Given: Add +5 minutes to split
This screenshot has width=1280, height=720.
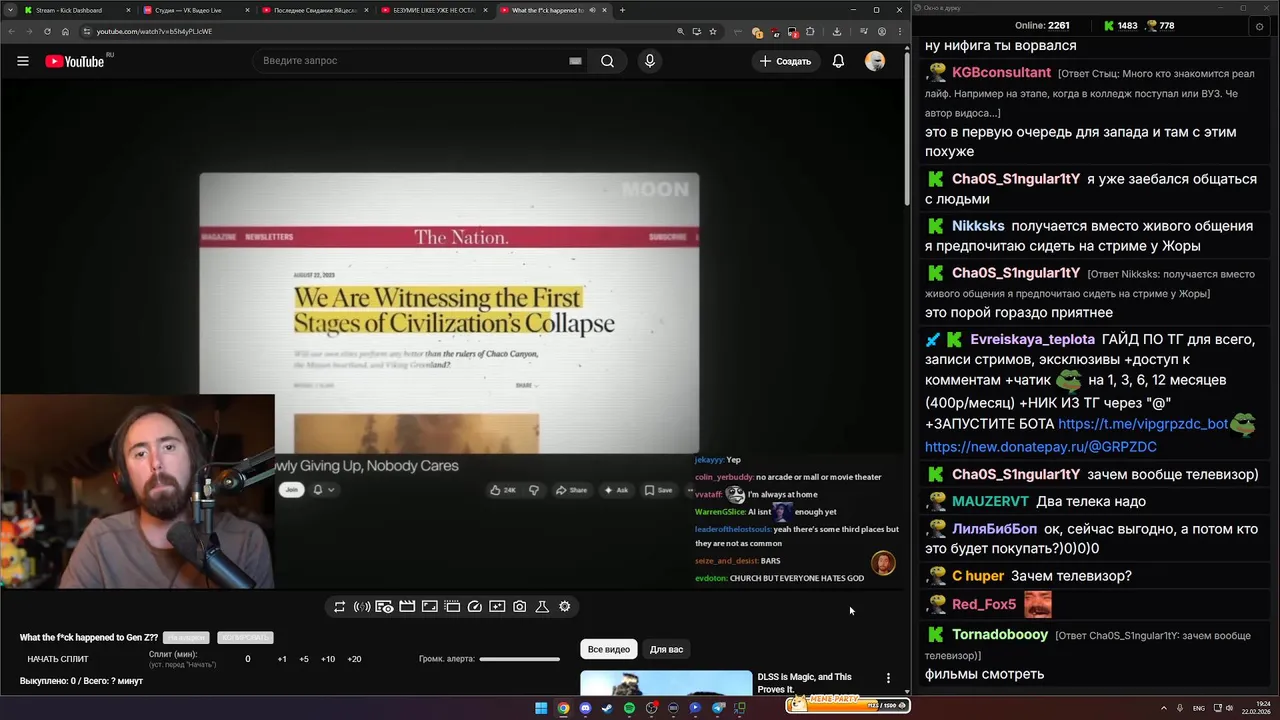Looking at the screenshot, I should point(304,659).
